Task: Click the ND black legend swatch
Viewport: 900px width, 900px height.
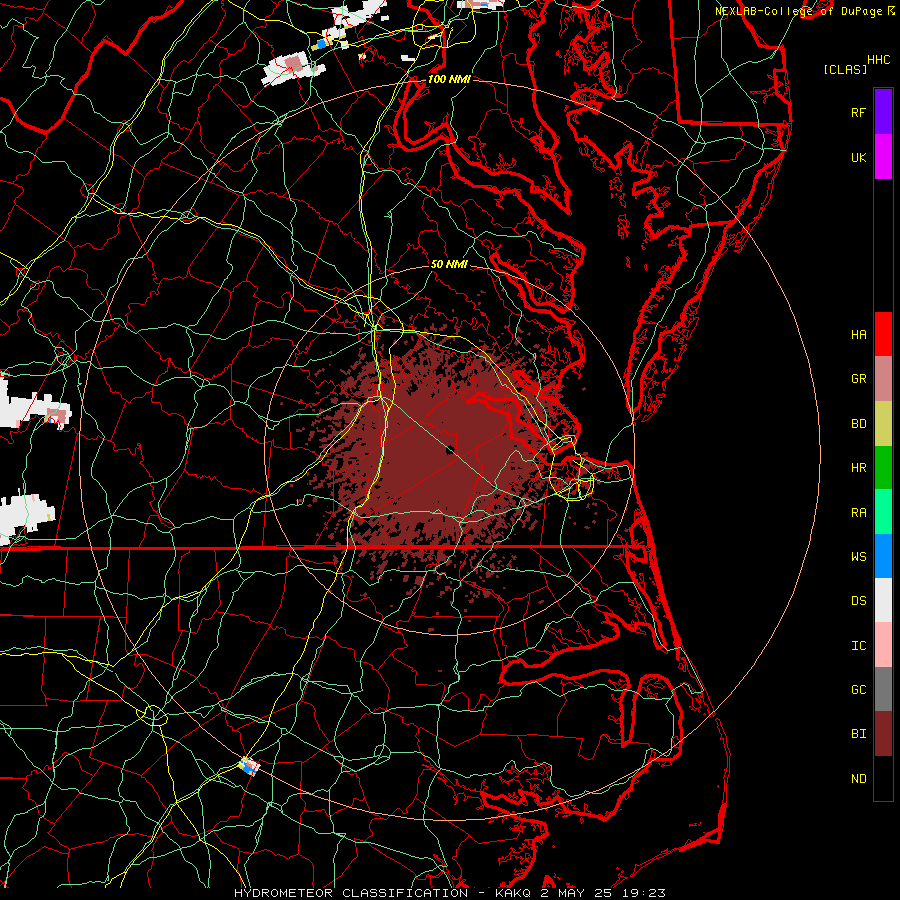Action: pos(883,778)
